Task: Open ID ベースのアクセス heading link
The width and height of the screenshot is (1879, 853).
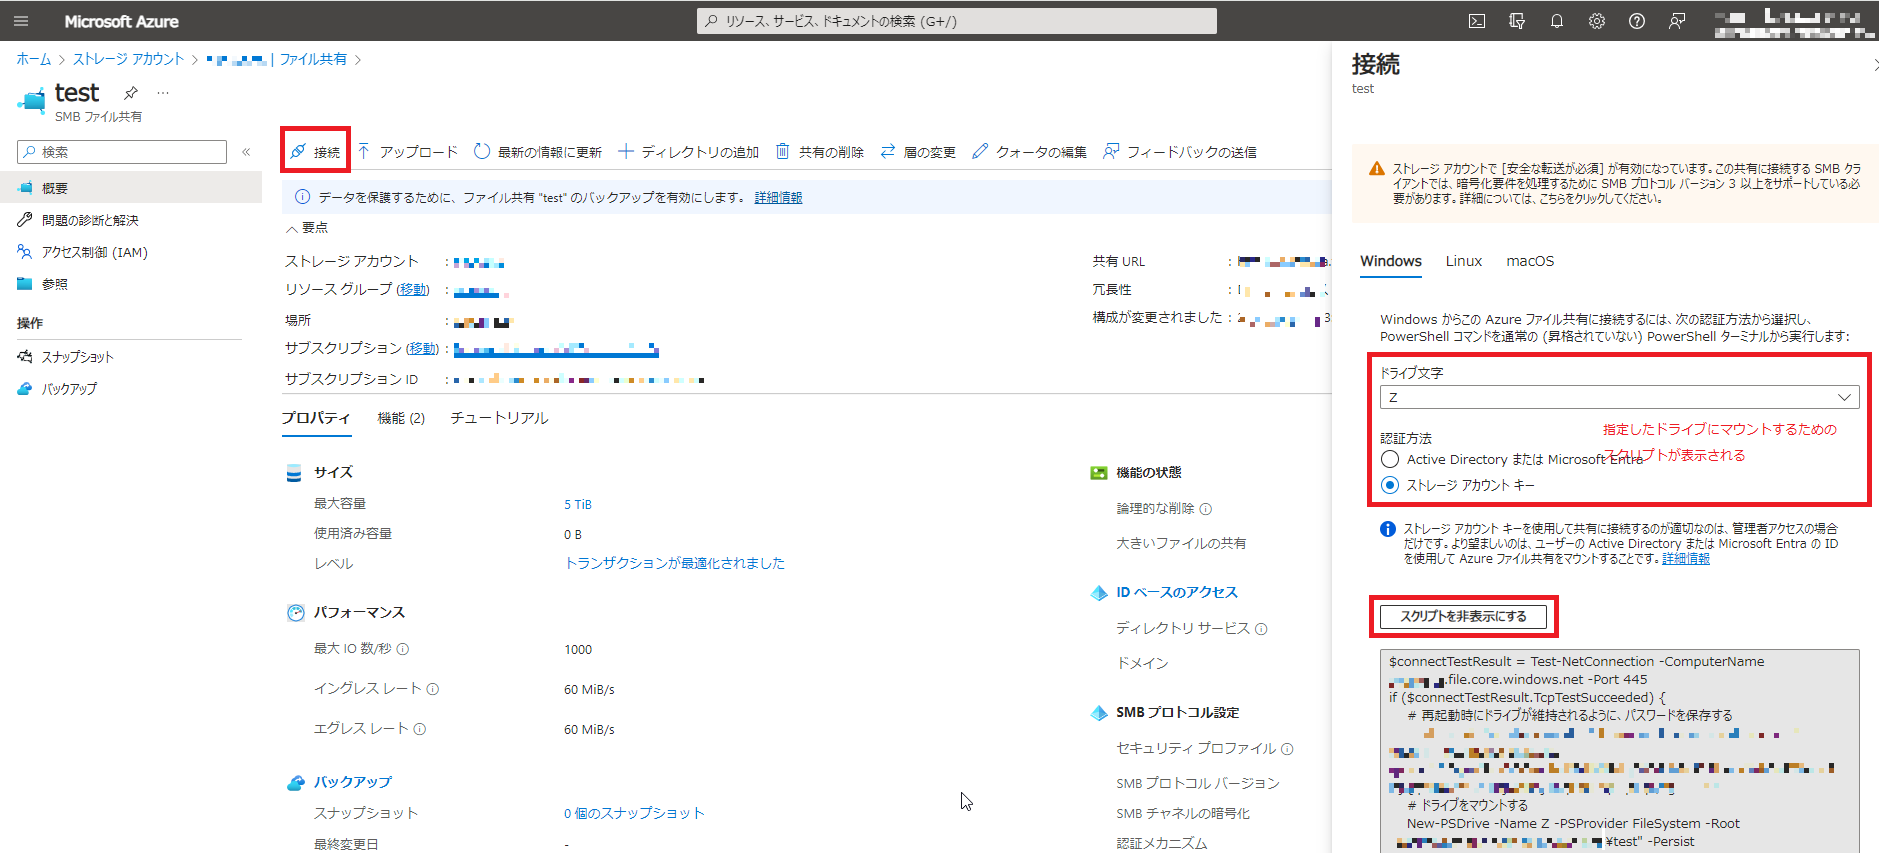Action: point(1177,593)
